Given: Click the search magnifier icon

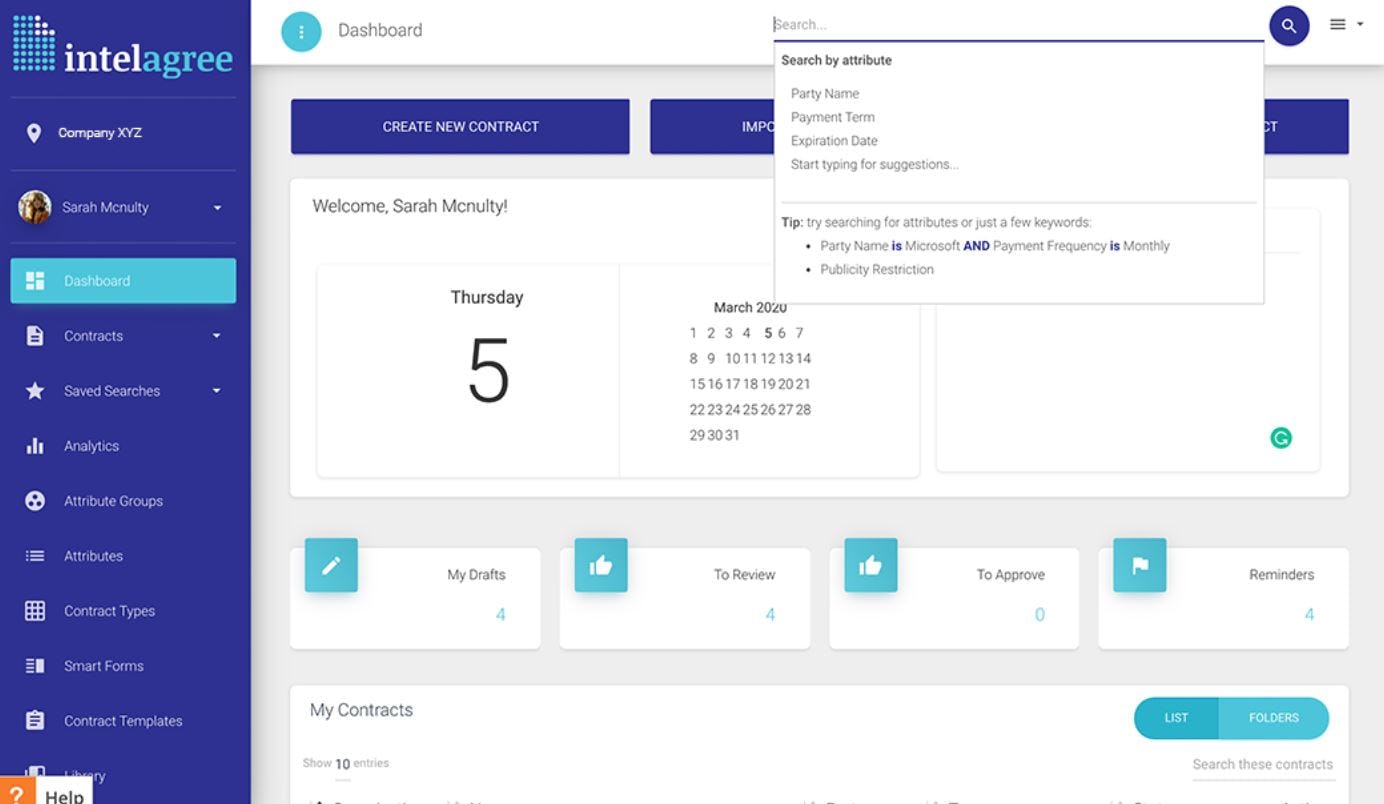Looking at the screenshot, I should [1289, 25].
